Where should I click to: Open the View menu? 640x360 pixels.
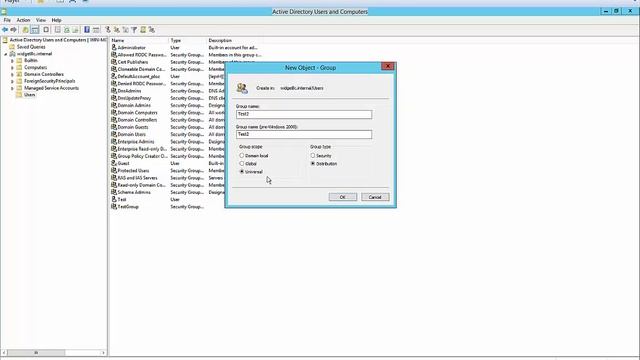click(41, 20)
